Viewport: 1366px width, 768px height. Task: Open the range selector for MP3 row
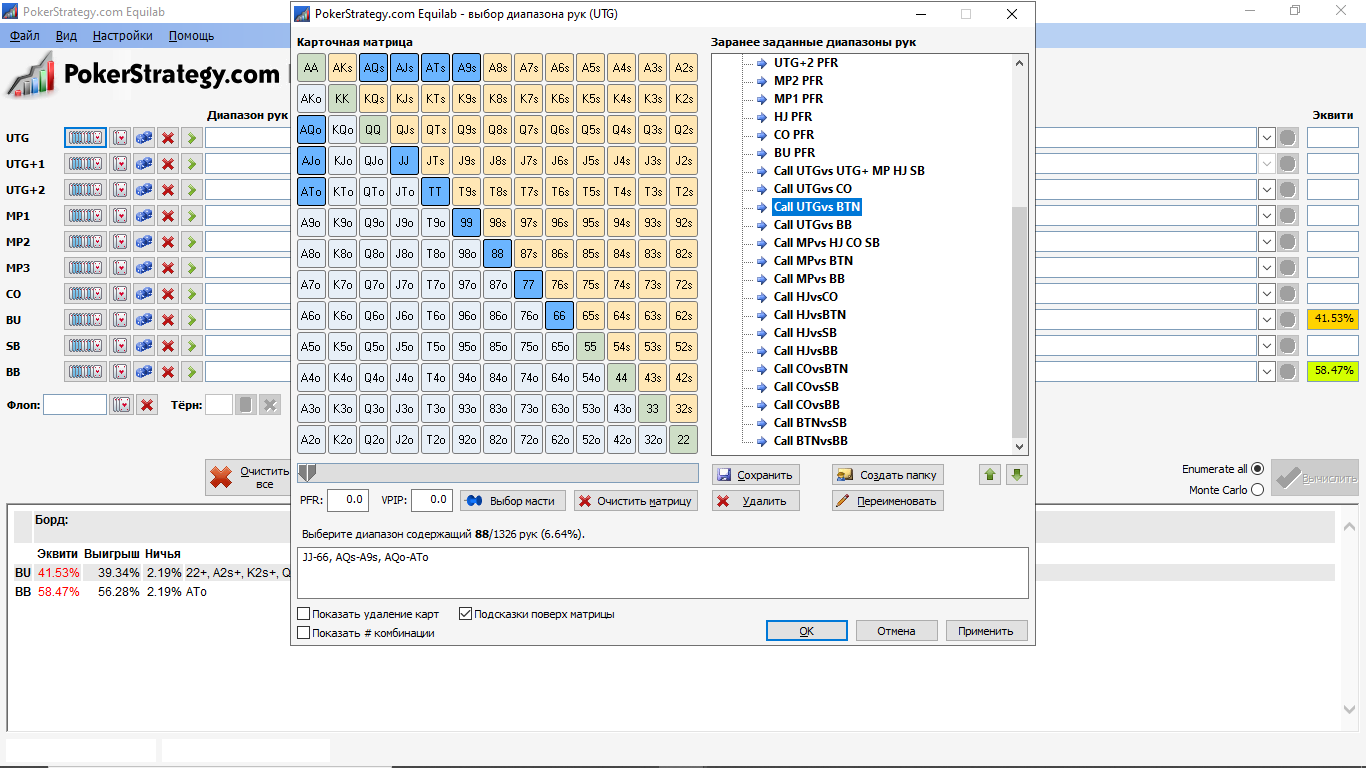[85, 267]
